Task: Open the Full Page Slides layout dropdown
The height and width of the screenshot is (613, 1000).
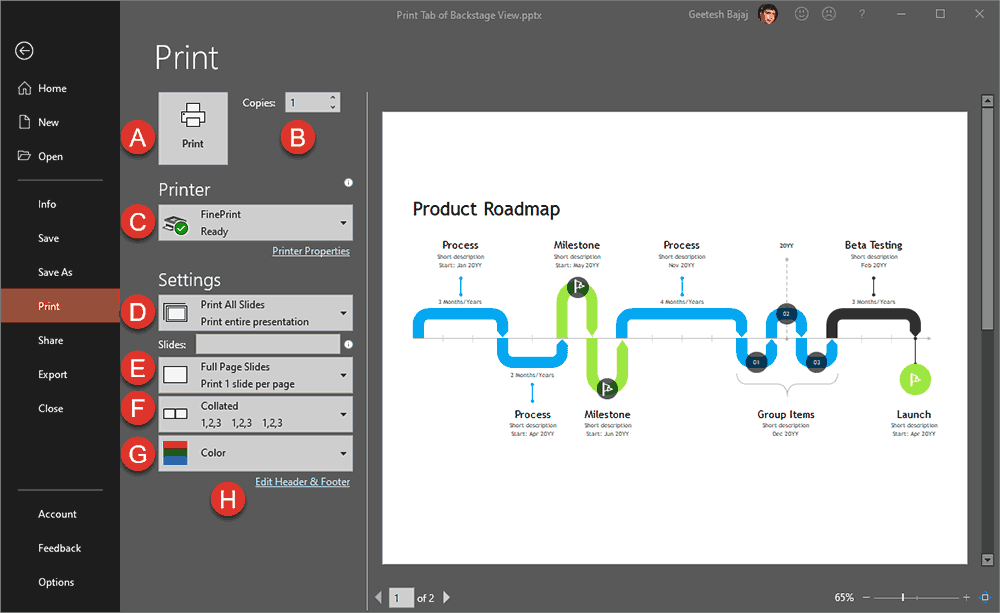Action: 255,375
